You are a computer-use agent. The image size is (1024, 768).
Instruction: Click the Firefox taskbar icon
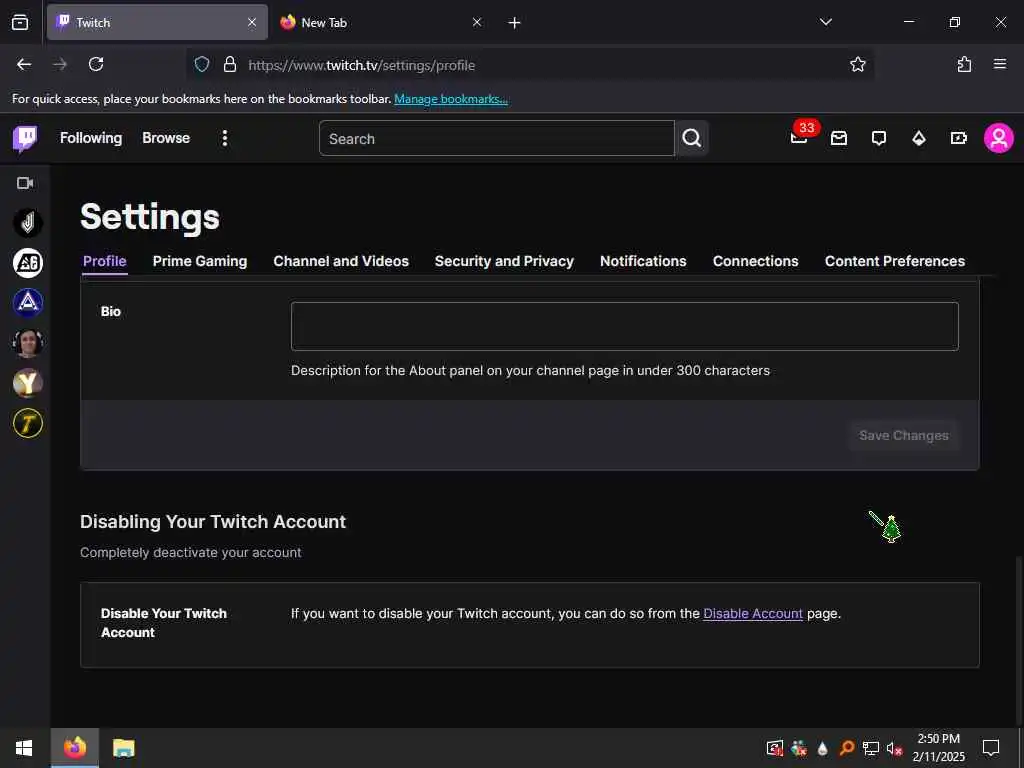pos(74,748)
